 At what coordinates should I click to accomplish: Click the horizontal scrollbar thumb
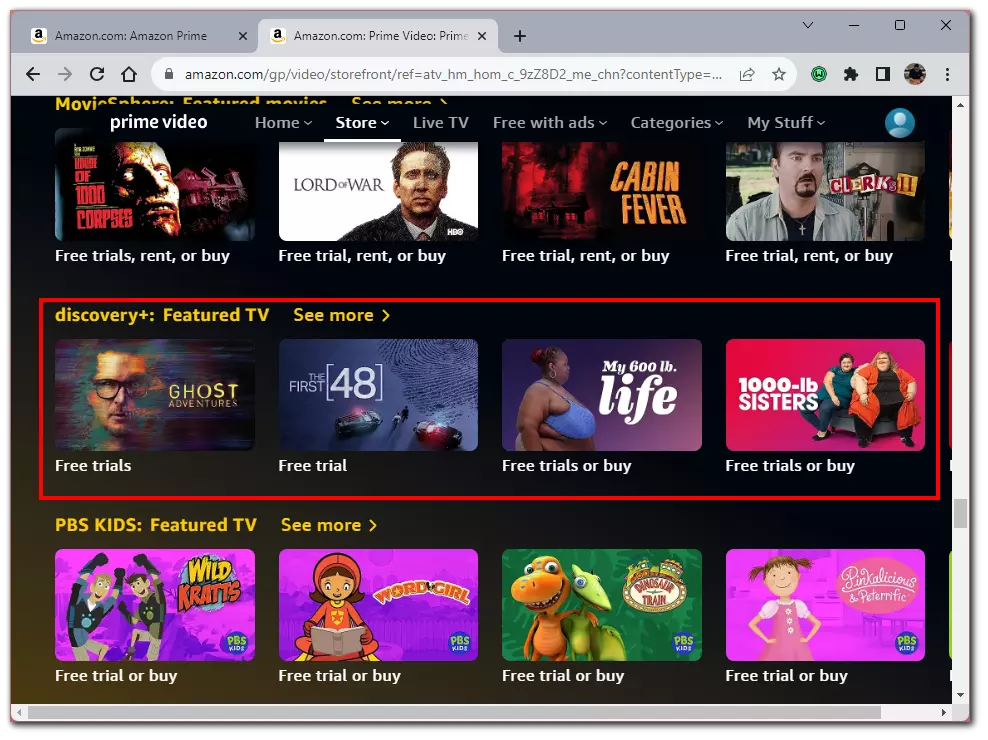click(454, 712)
